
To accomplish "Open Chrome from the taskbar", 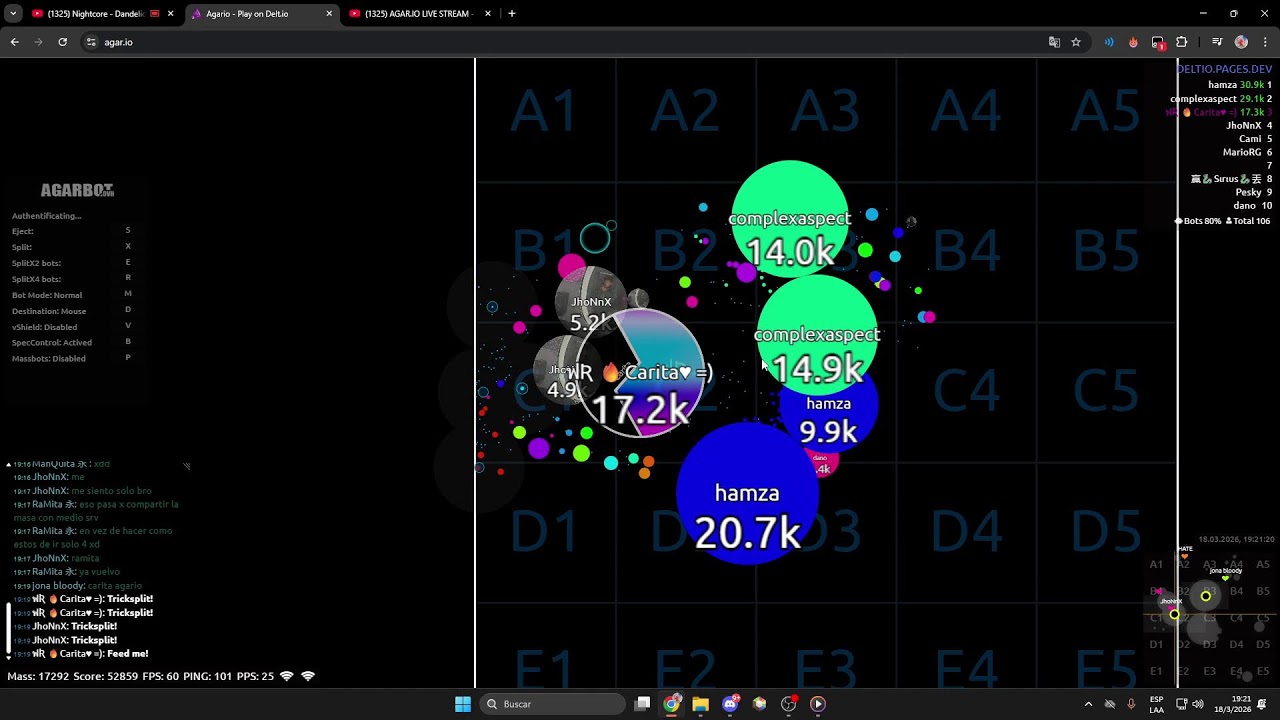I will pyautogui.click(x=672, y=704).
